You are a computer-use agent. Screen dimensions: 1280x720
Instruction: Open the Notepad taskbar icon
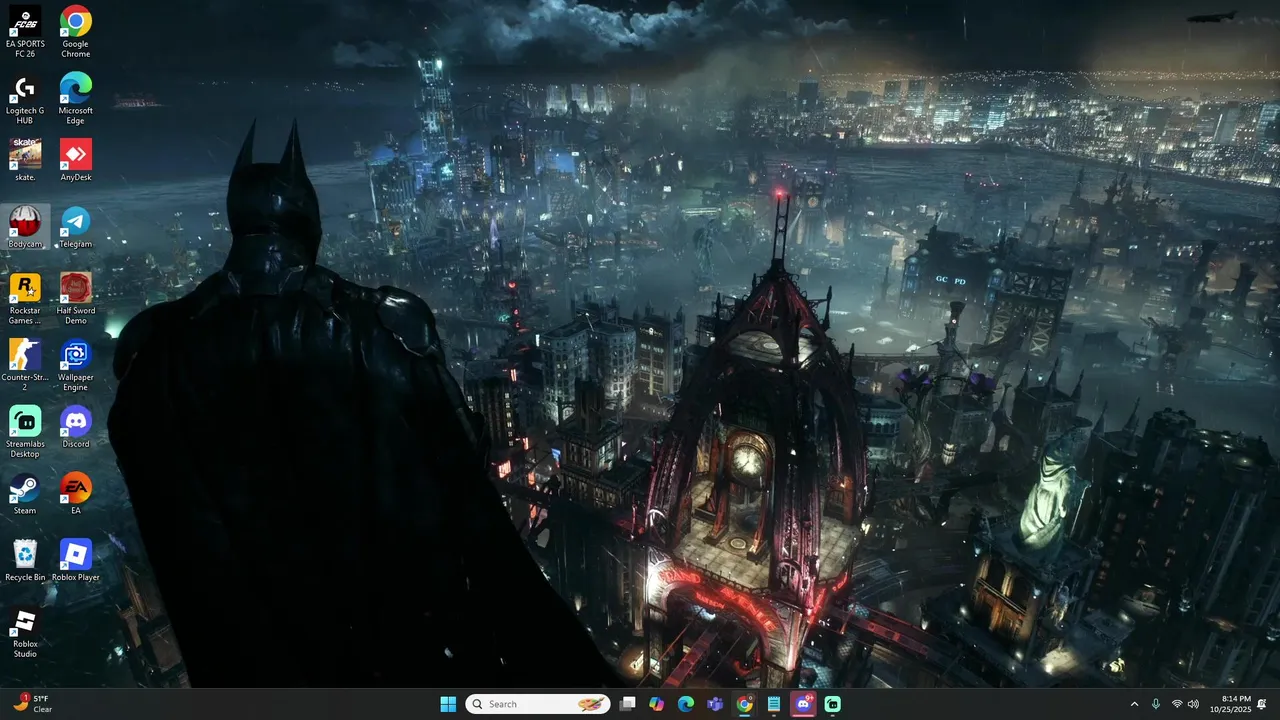774,704
